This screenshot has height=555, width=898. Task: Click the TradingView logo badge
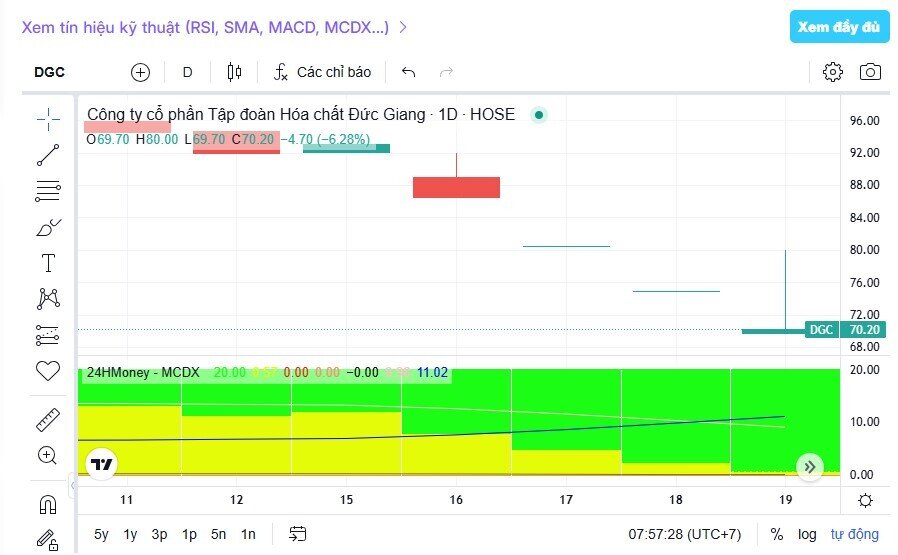point(102,464)
